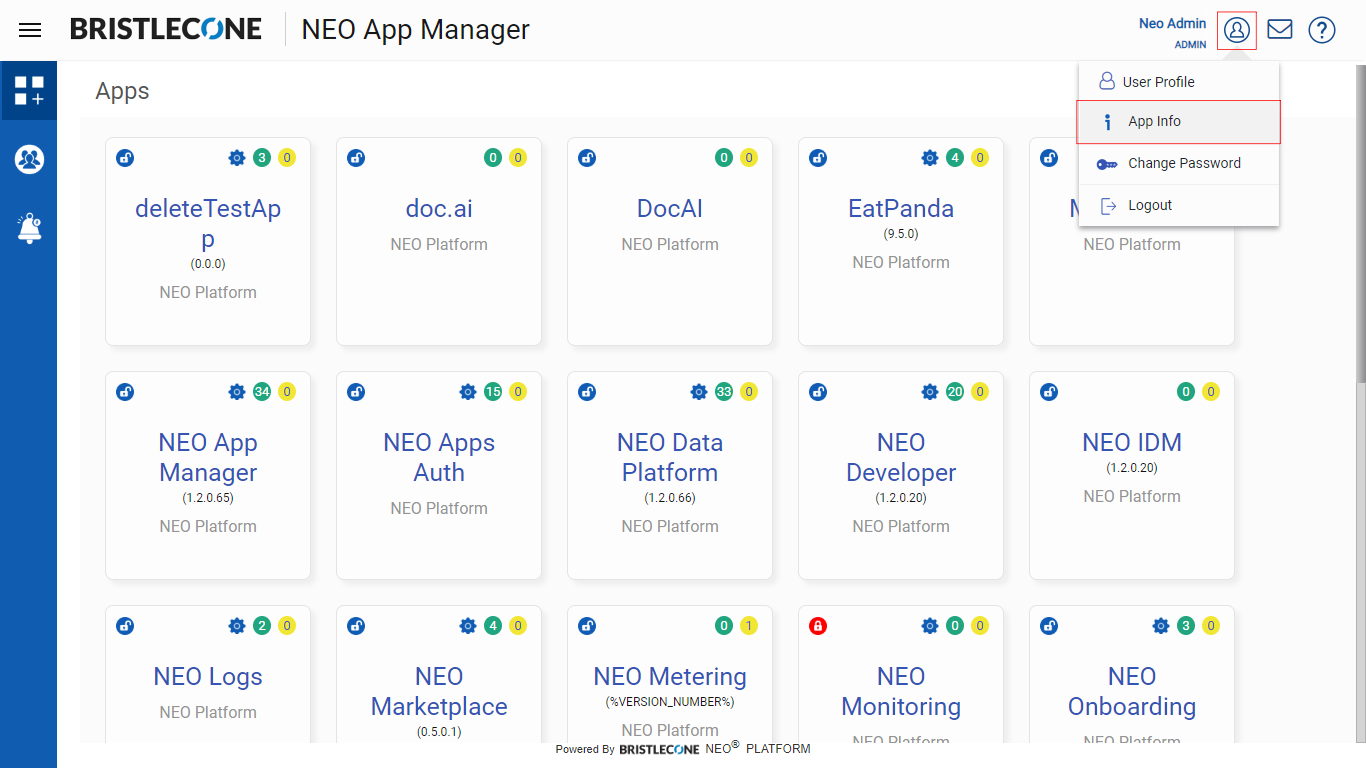1366x768 pixels.
Task: Click green badge 3 on deleteTestApp card
Action: tap(262, 158)
